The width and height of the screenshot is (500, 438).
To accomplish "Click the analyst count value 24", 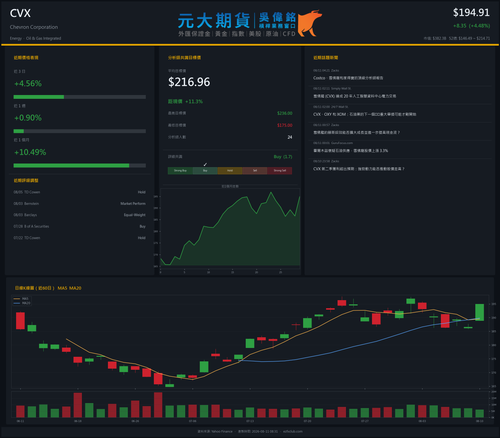I will click(290, 137).
